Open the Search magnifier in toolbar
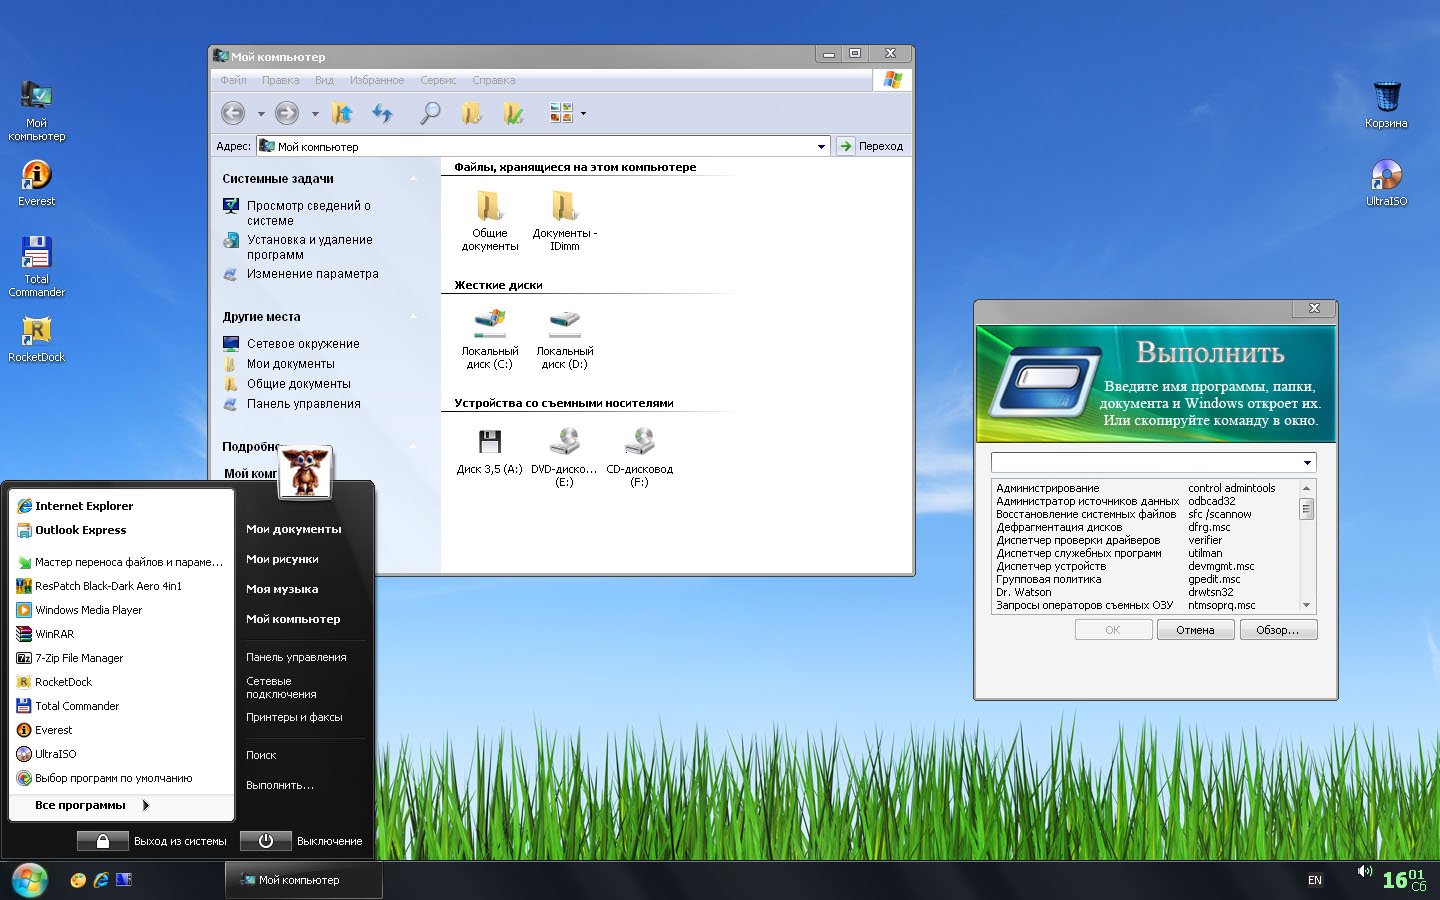This screenshot has height=900, width=1440. (x=430, y=113)
